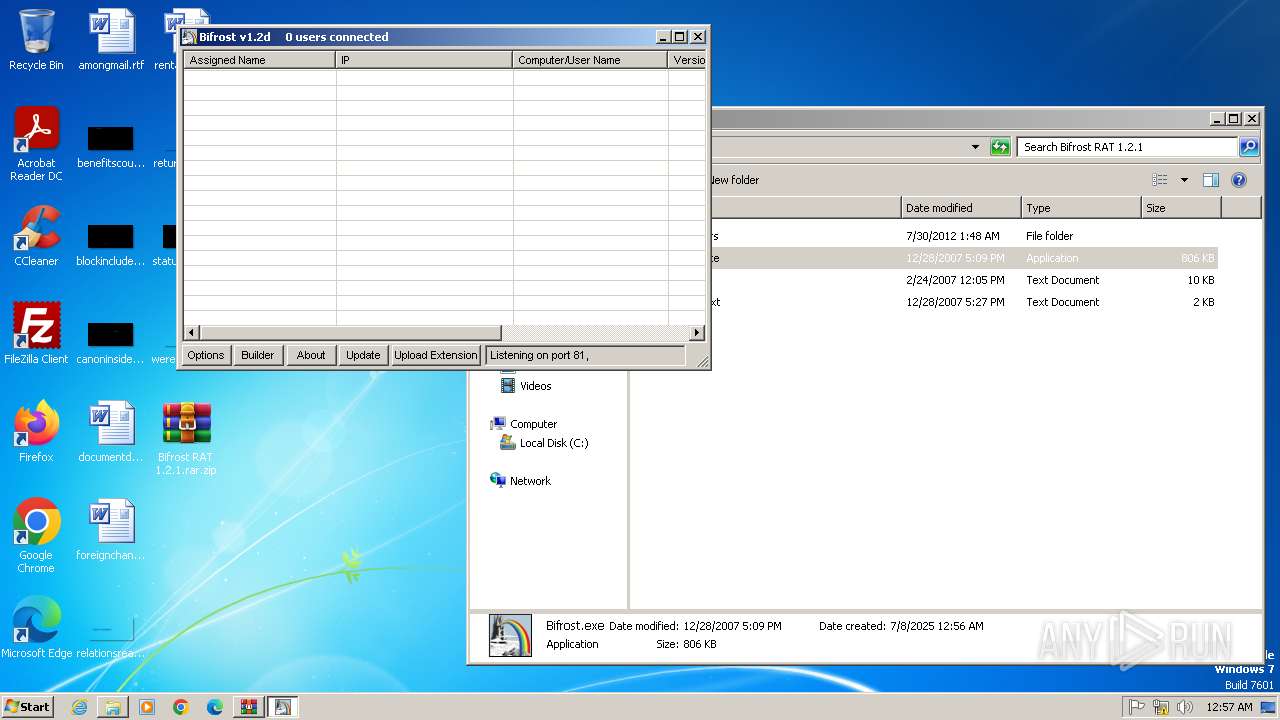Launch Microsoft Edge desktop shortcut

click(x=36, y=628)
